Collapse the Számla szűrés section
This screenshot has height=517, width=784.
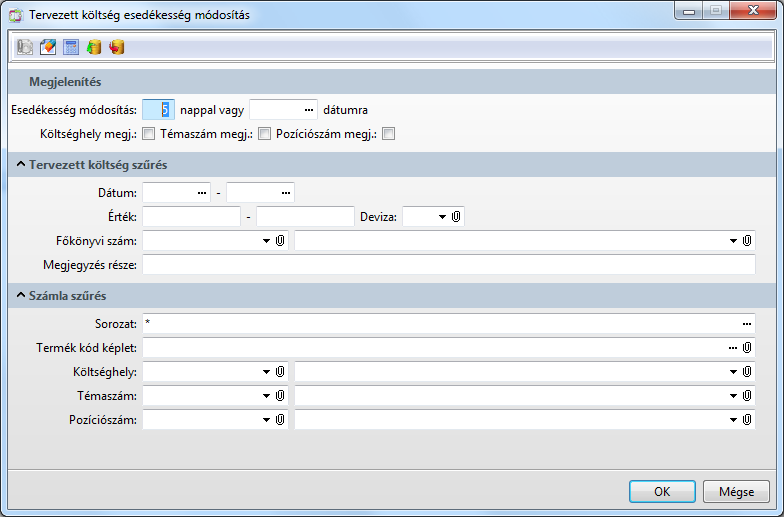(21, 295)
